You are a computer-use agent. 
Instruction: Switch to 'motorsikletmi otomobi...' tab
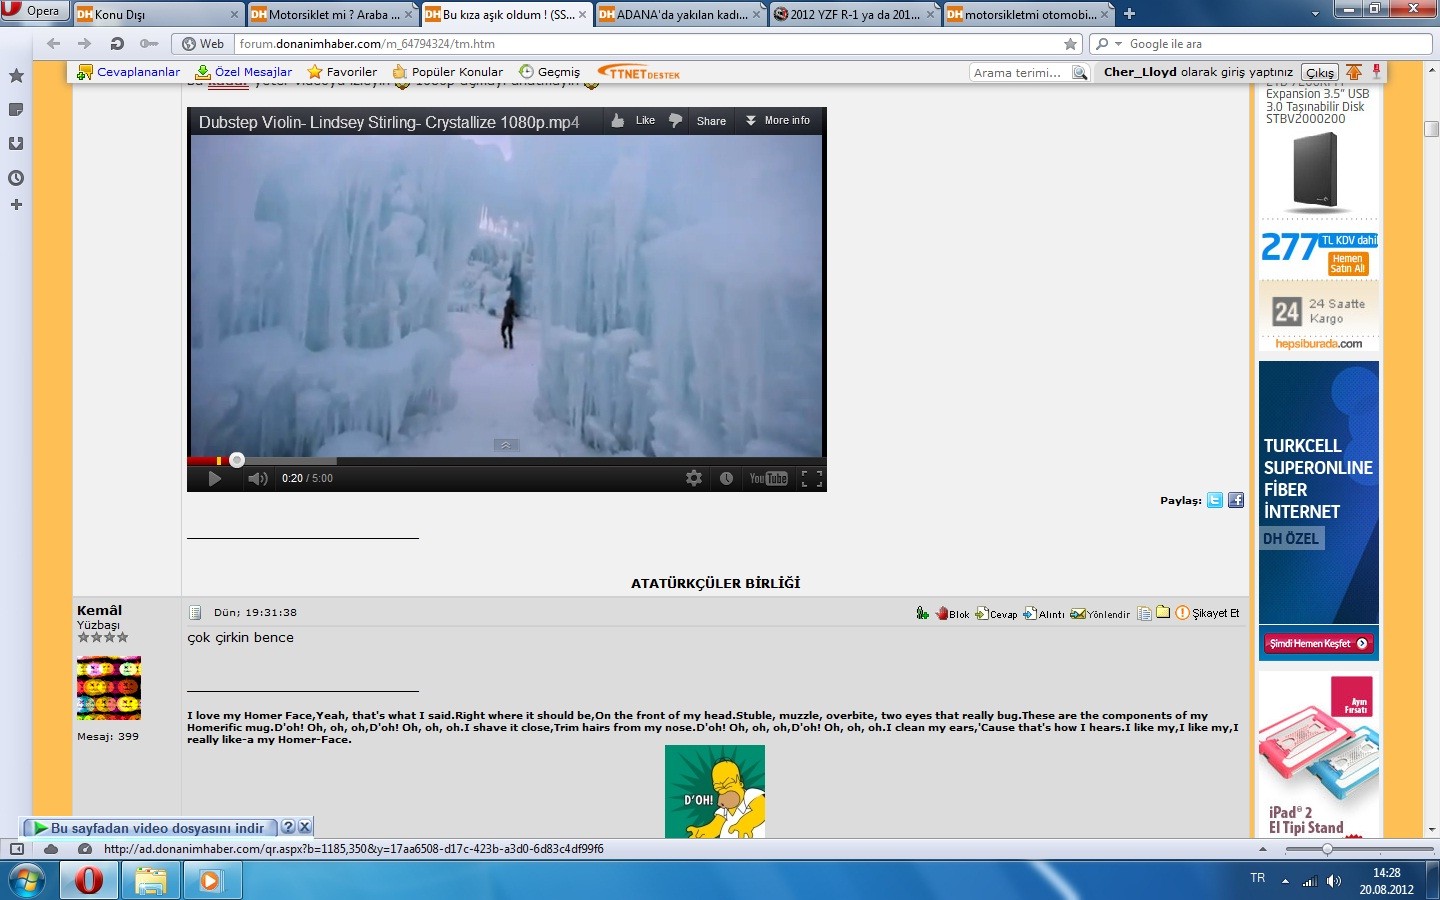1028,14
